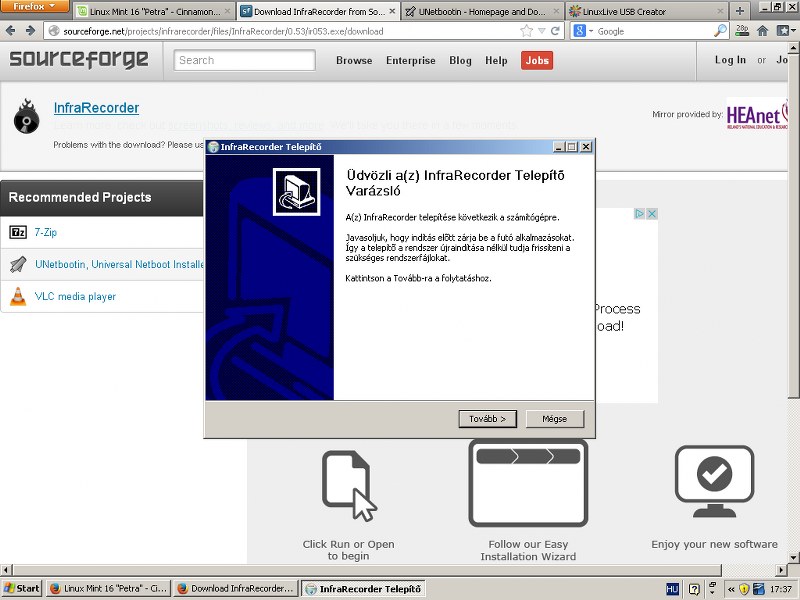The height and width of the screenshot is (600, 800).
Task: Click the site identity icon in address bar
Action: point(54,31)
